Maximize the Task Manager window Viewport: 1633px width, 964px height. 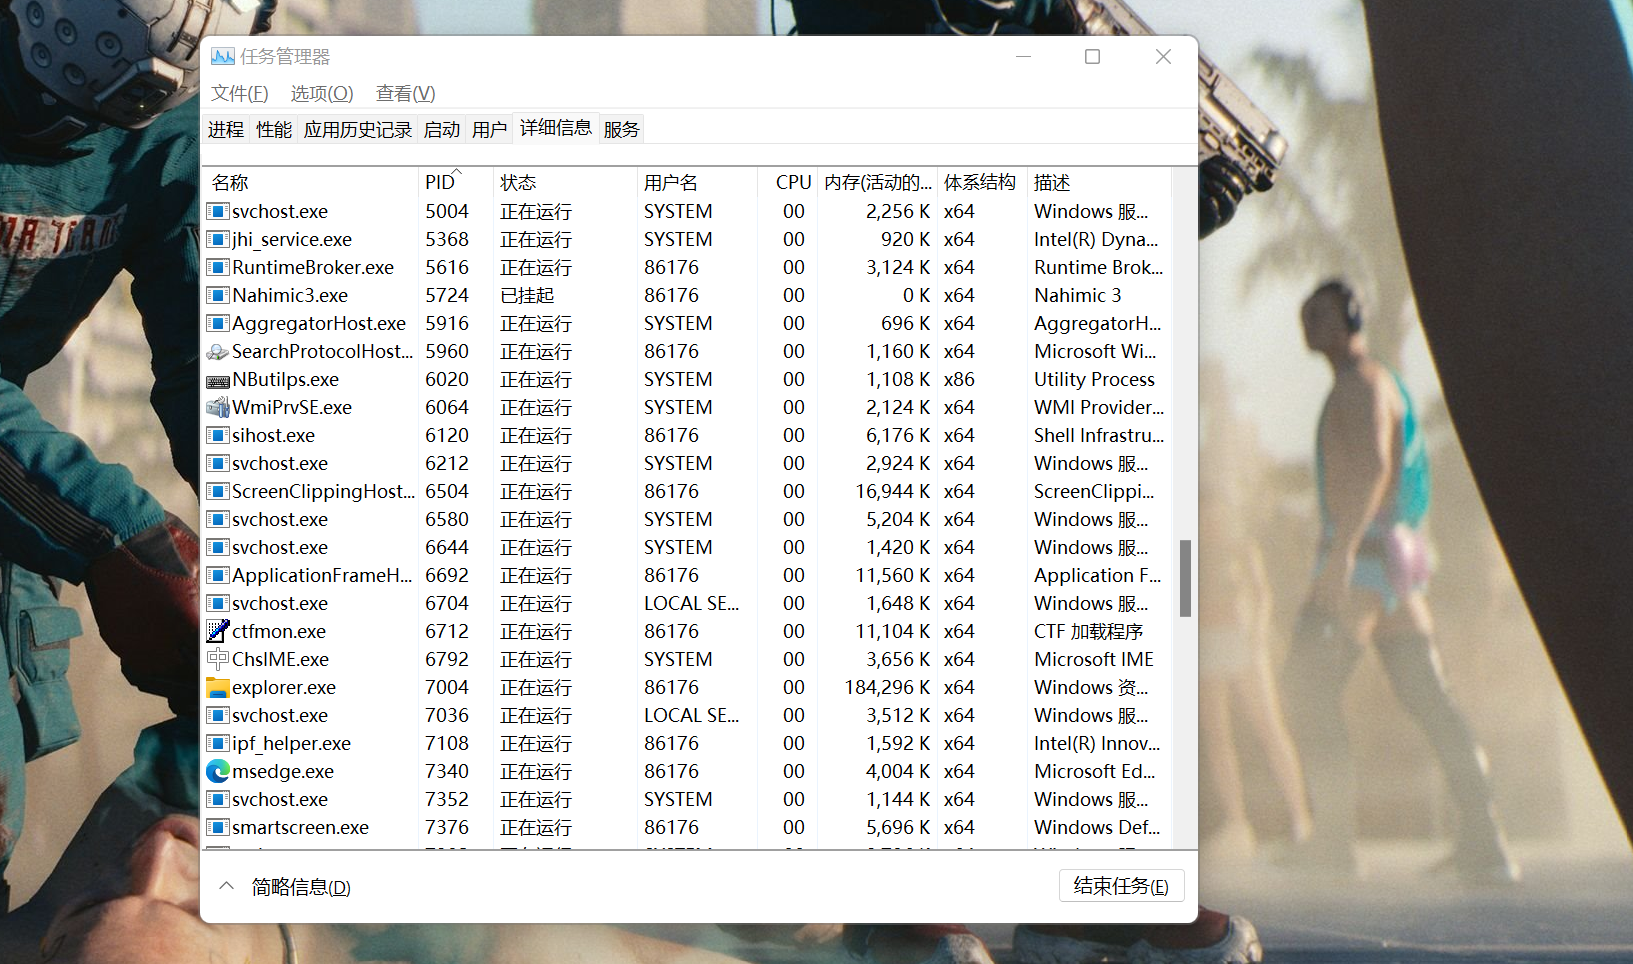point(1092,57)
